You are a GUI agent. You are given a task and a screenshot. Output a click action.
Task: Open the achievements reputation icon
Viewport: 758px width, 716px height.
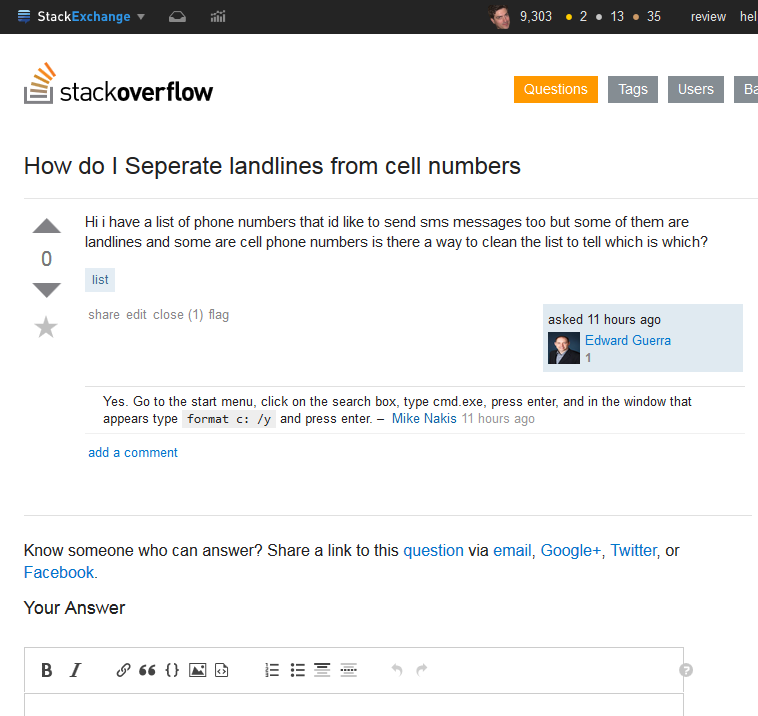[218, 17]
